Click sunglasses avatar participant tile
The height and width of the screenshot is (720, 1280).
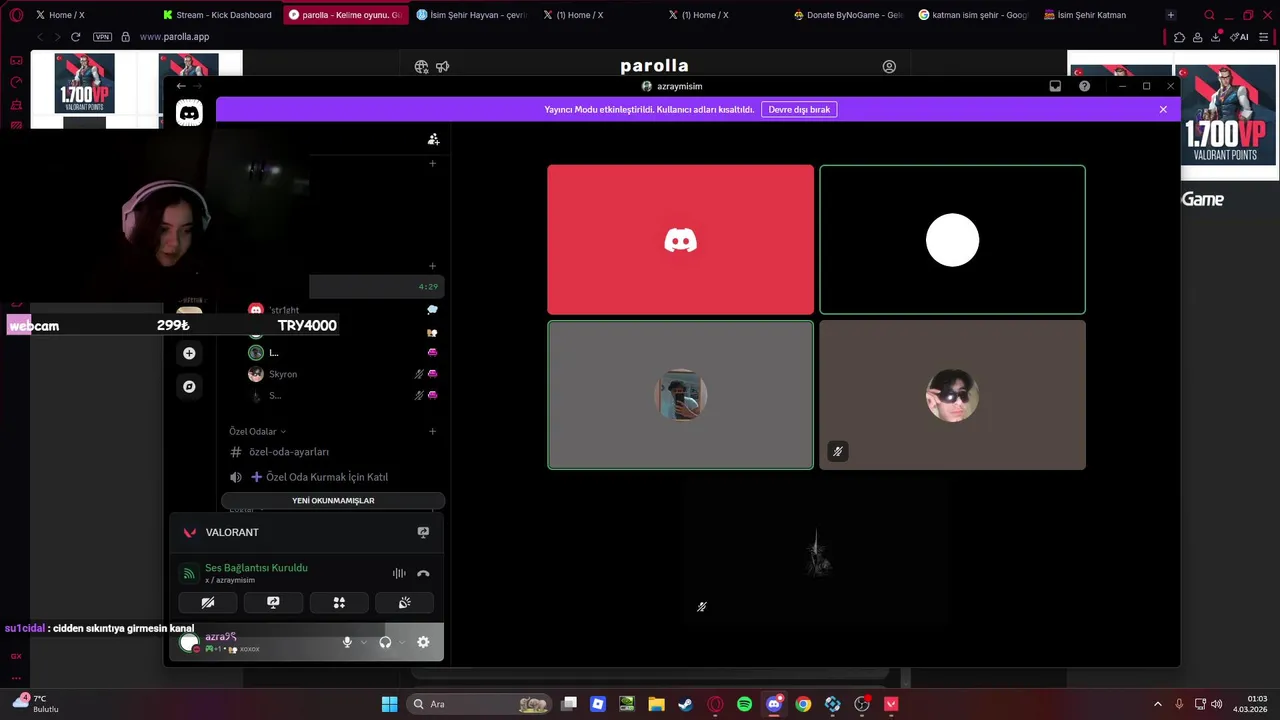pos(952,395)
